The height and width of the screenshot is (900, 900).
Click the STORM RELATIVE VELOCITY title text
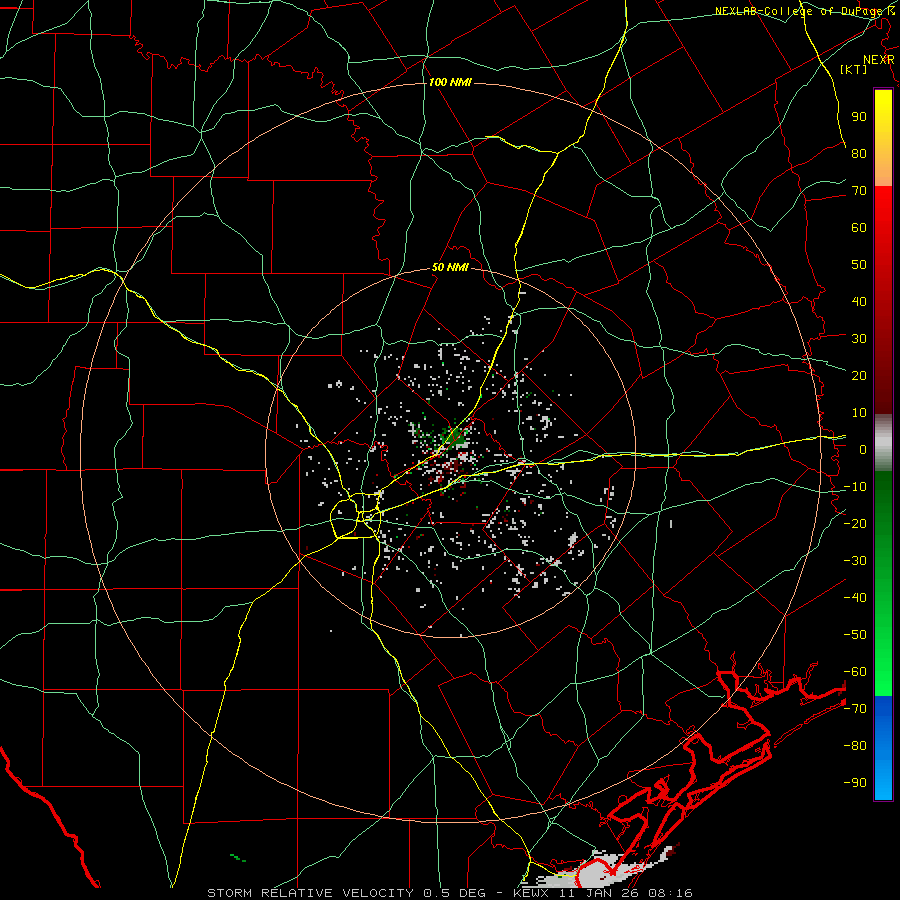point(310,893)
